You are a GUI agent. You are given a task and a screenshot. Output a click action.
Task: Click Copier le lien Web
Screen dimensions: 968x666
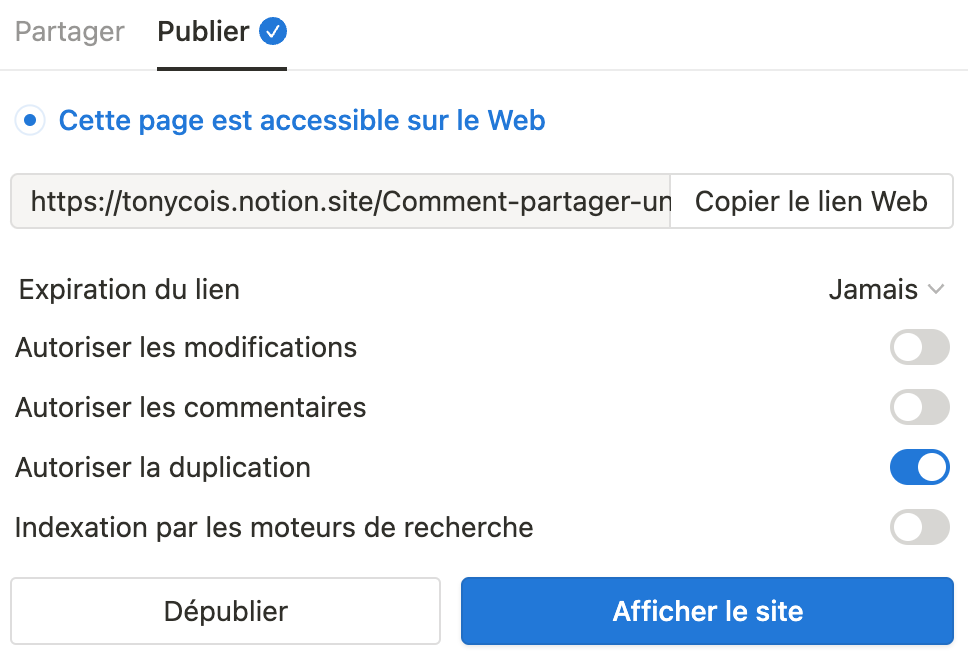pos(811,201)
